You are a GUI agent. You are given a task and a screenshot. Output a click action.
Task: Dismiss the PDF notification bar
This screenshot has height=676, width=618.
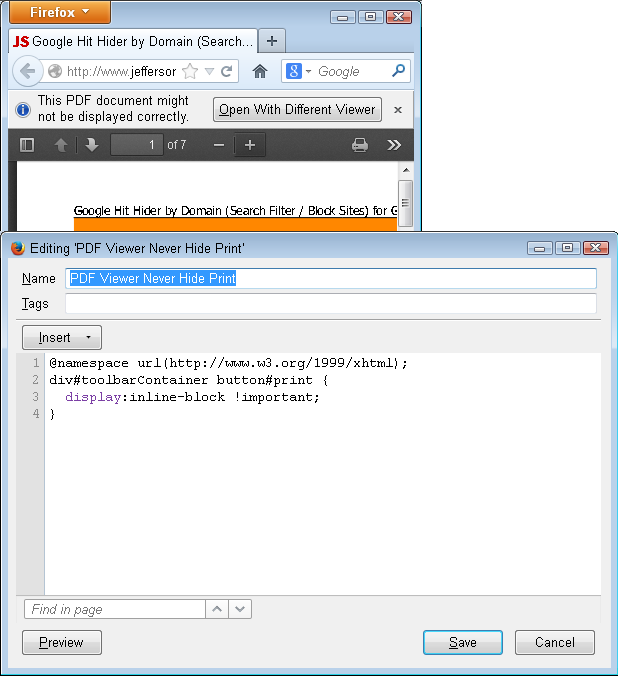[398, 110]
